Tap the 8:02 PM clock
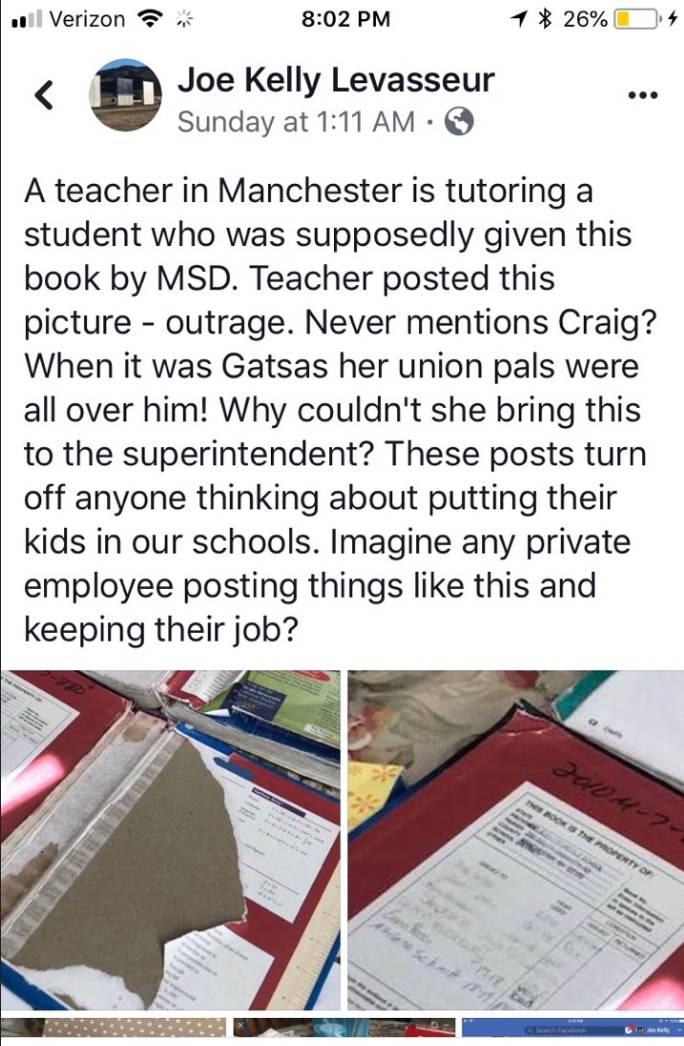The width and height of the screenshot is (684, 1046). pyautogui.click(x=346, y=19)
